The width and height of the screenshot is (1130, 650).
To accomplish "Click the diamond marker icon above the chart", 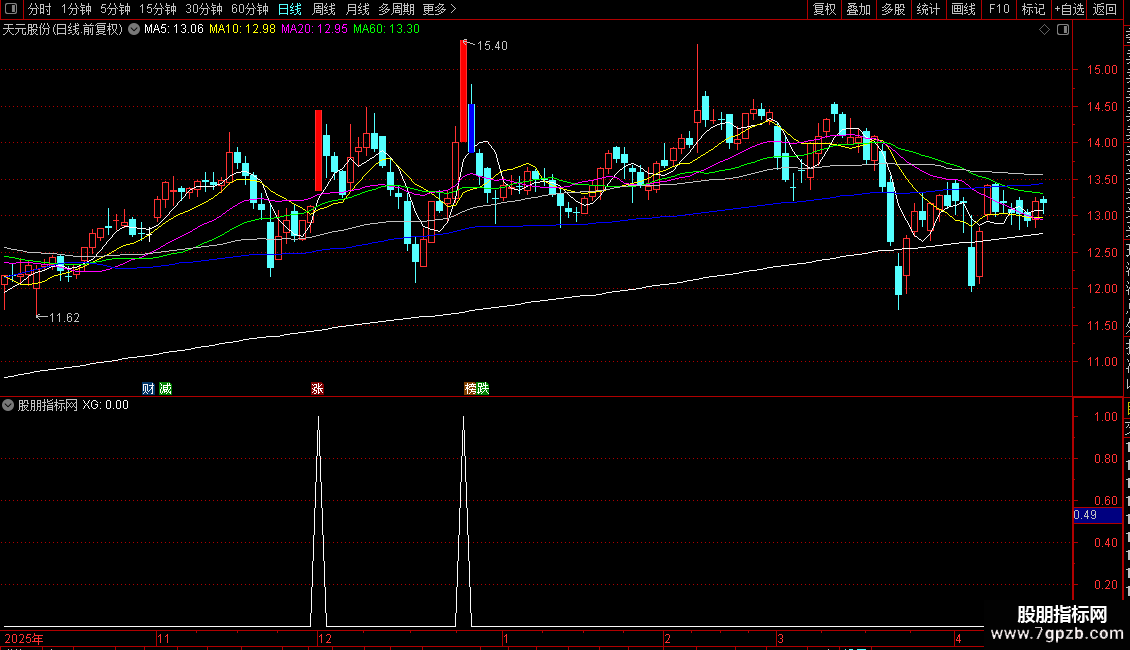I will pos(1044,30).
